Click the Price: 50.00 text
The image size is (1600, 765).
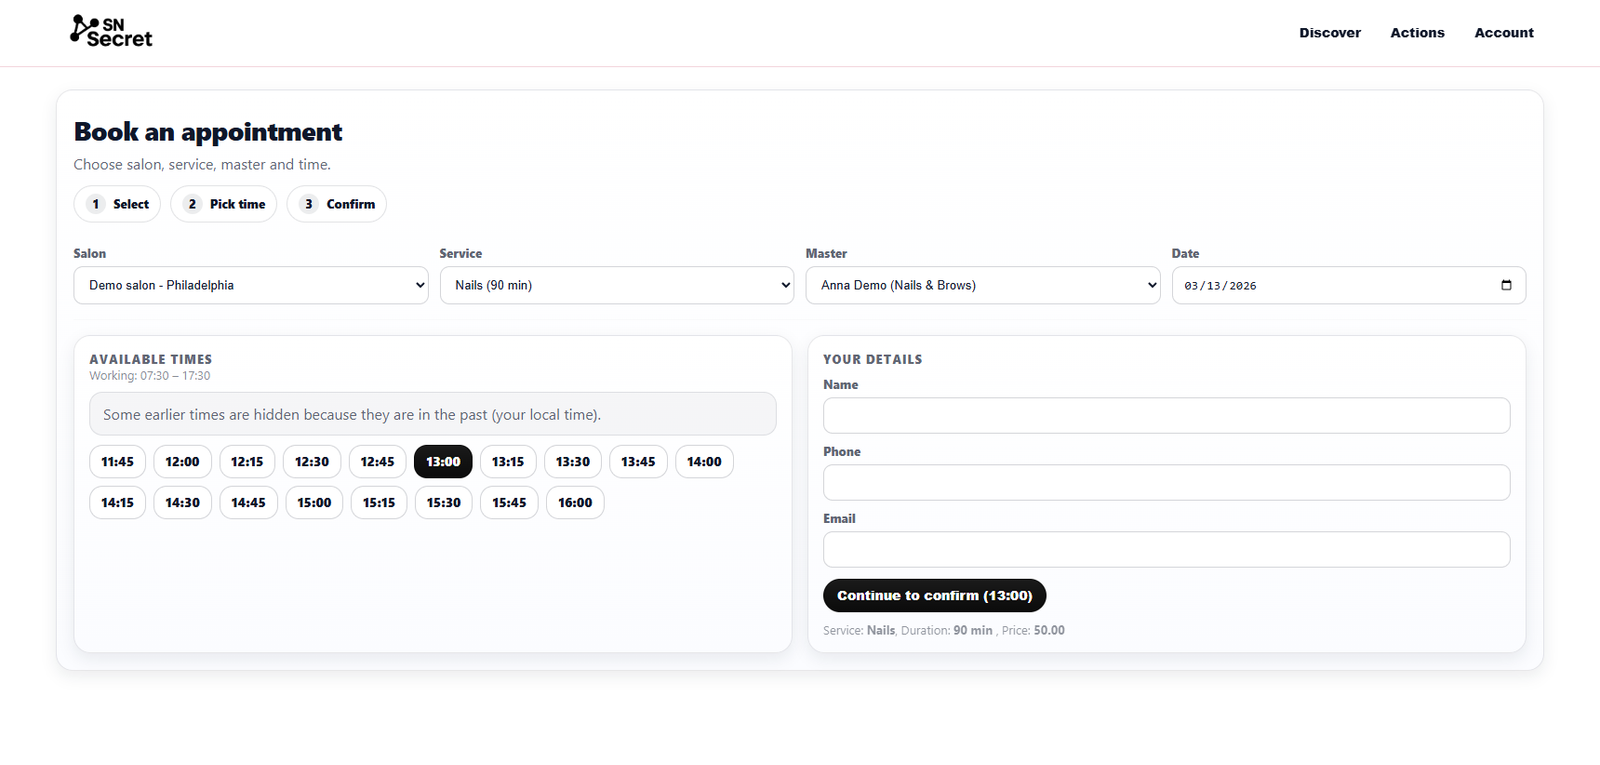click(x=1033, y=631)
